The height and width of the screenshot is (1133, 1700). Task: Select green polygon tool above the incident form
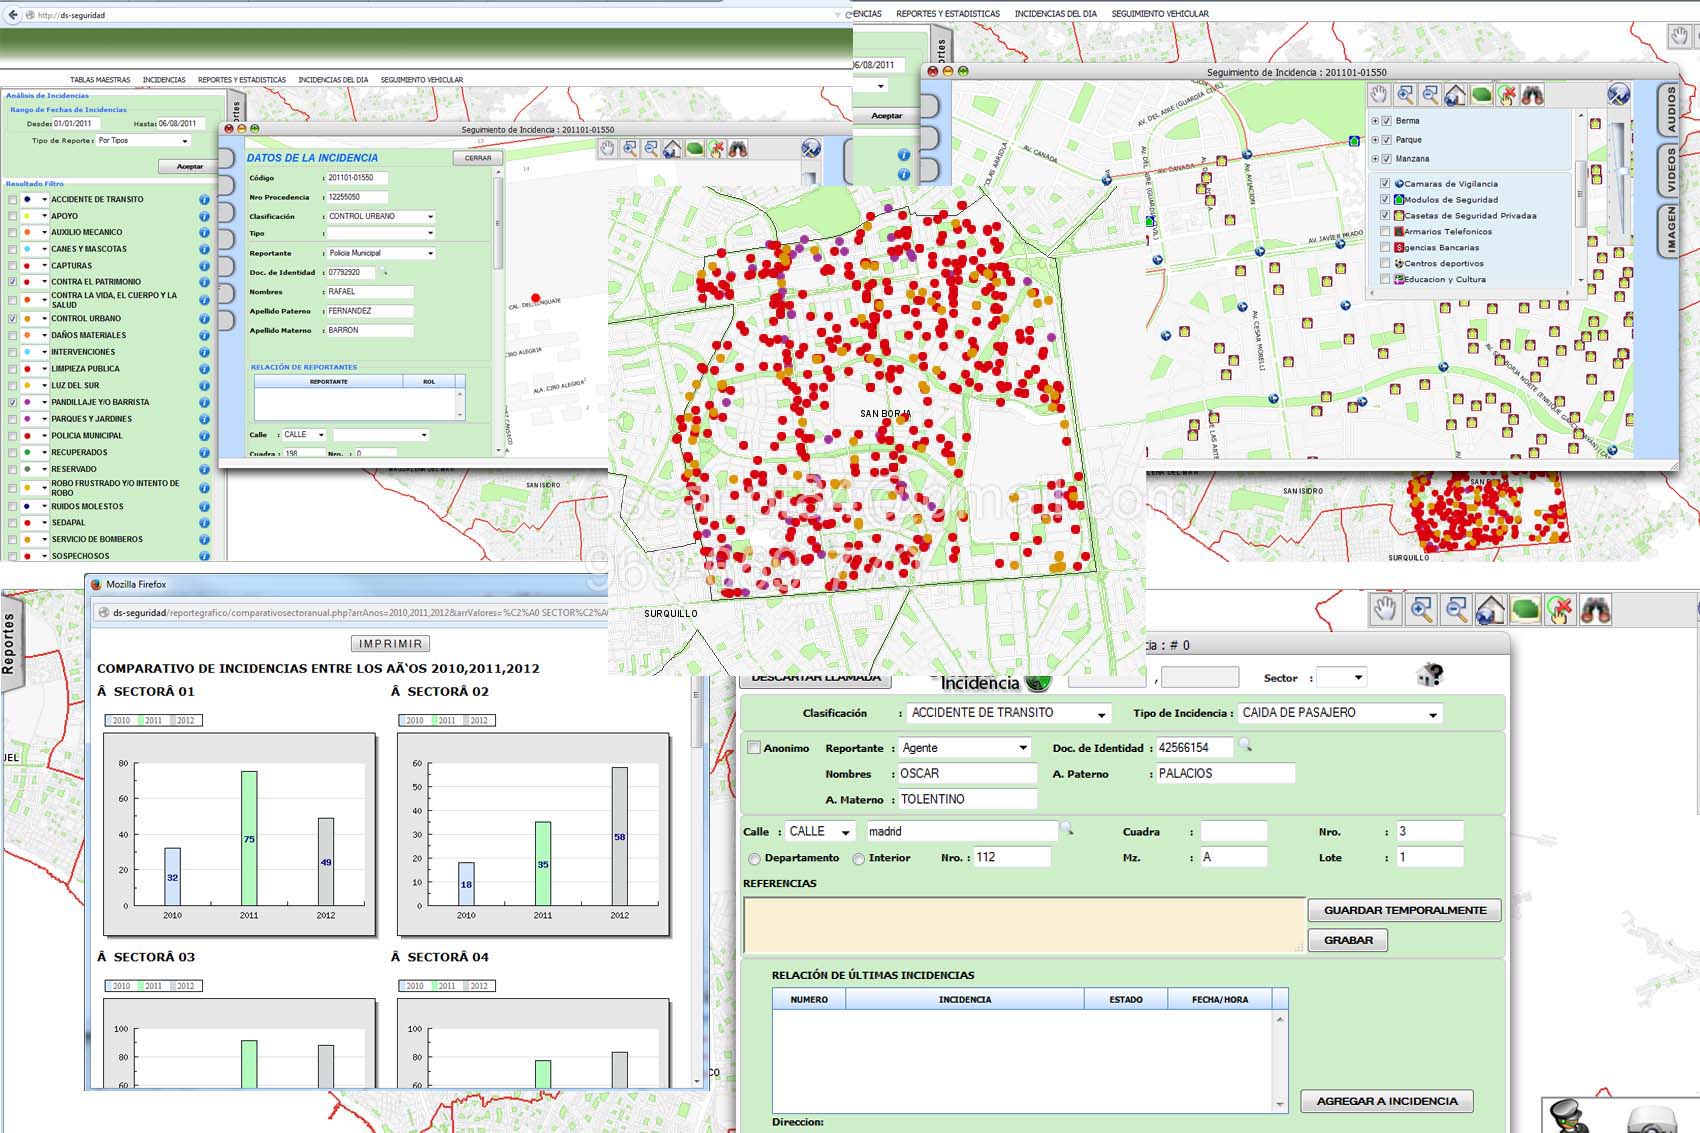1525,609
